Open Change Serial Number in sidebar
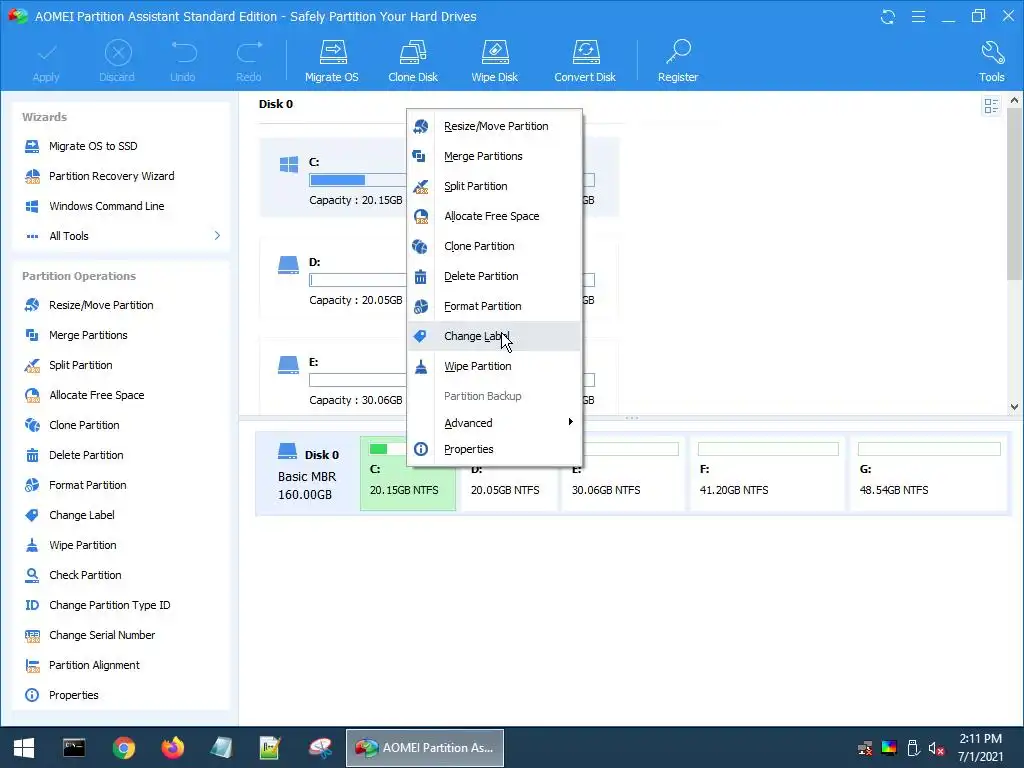Image resolution: width=1024 pixels, height=768 pixels. [x=102, y=635]
